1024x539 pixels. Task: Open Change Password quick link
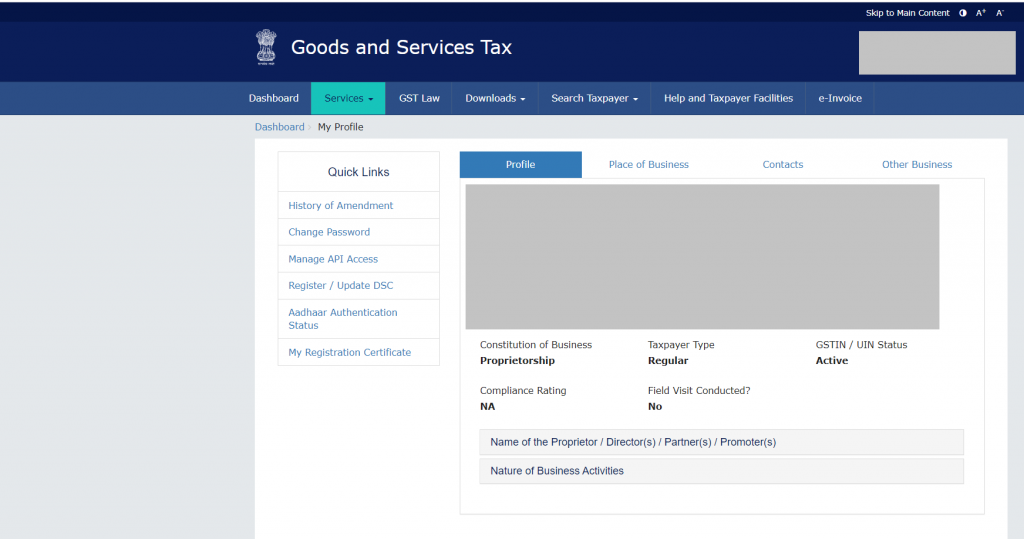[x=329, y=232]
